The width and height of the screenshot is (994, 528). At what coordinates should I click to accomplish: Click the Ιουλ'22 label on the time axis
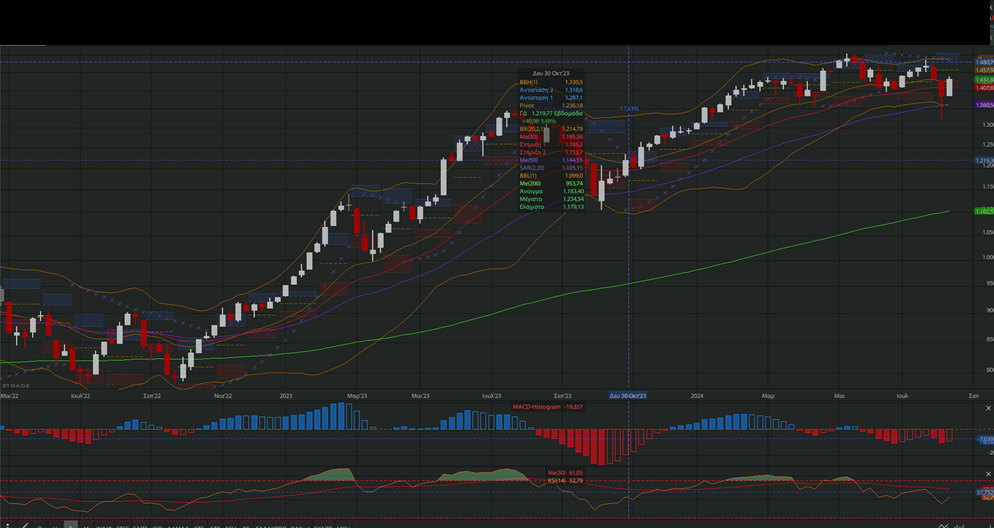click(81, 396)
